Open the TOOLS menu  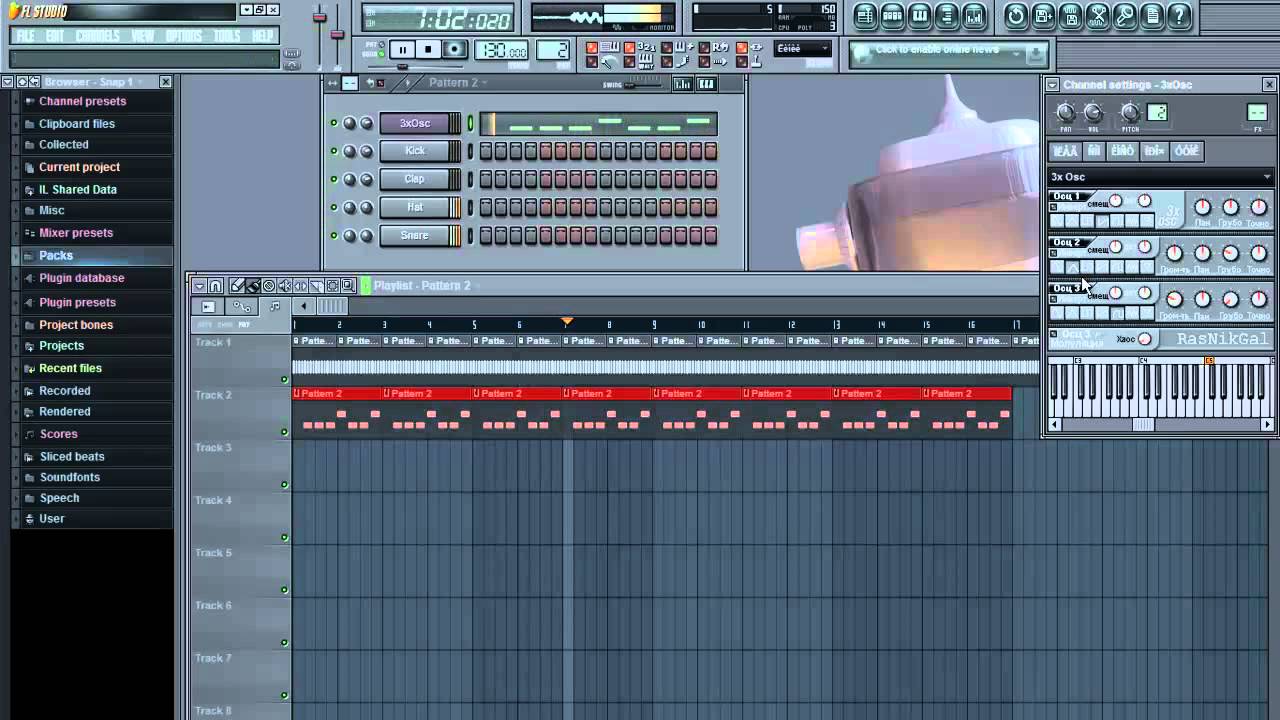click(227, 36)
